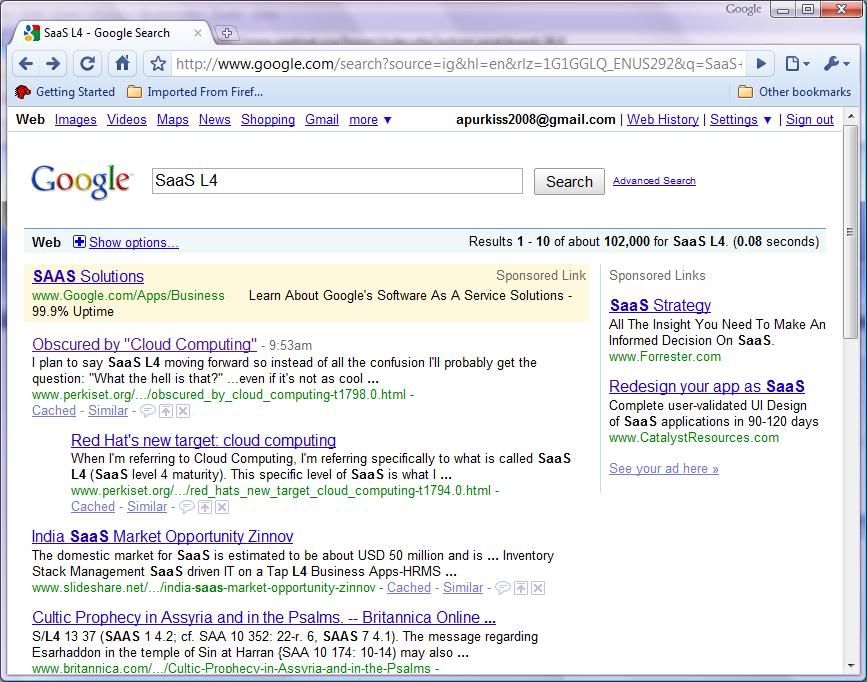
Task: Expand Show options plus icon
Action: pos(79,242)
